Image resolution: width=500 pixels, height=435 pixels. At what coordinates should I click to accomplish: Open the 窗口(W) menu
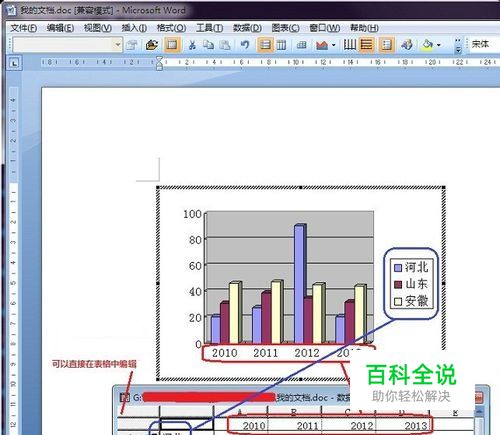(x=325, y=28)
